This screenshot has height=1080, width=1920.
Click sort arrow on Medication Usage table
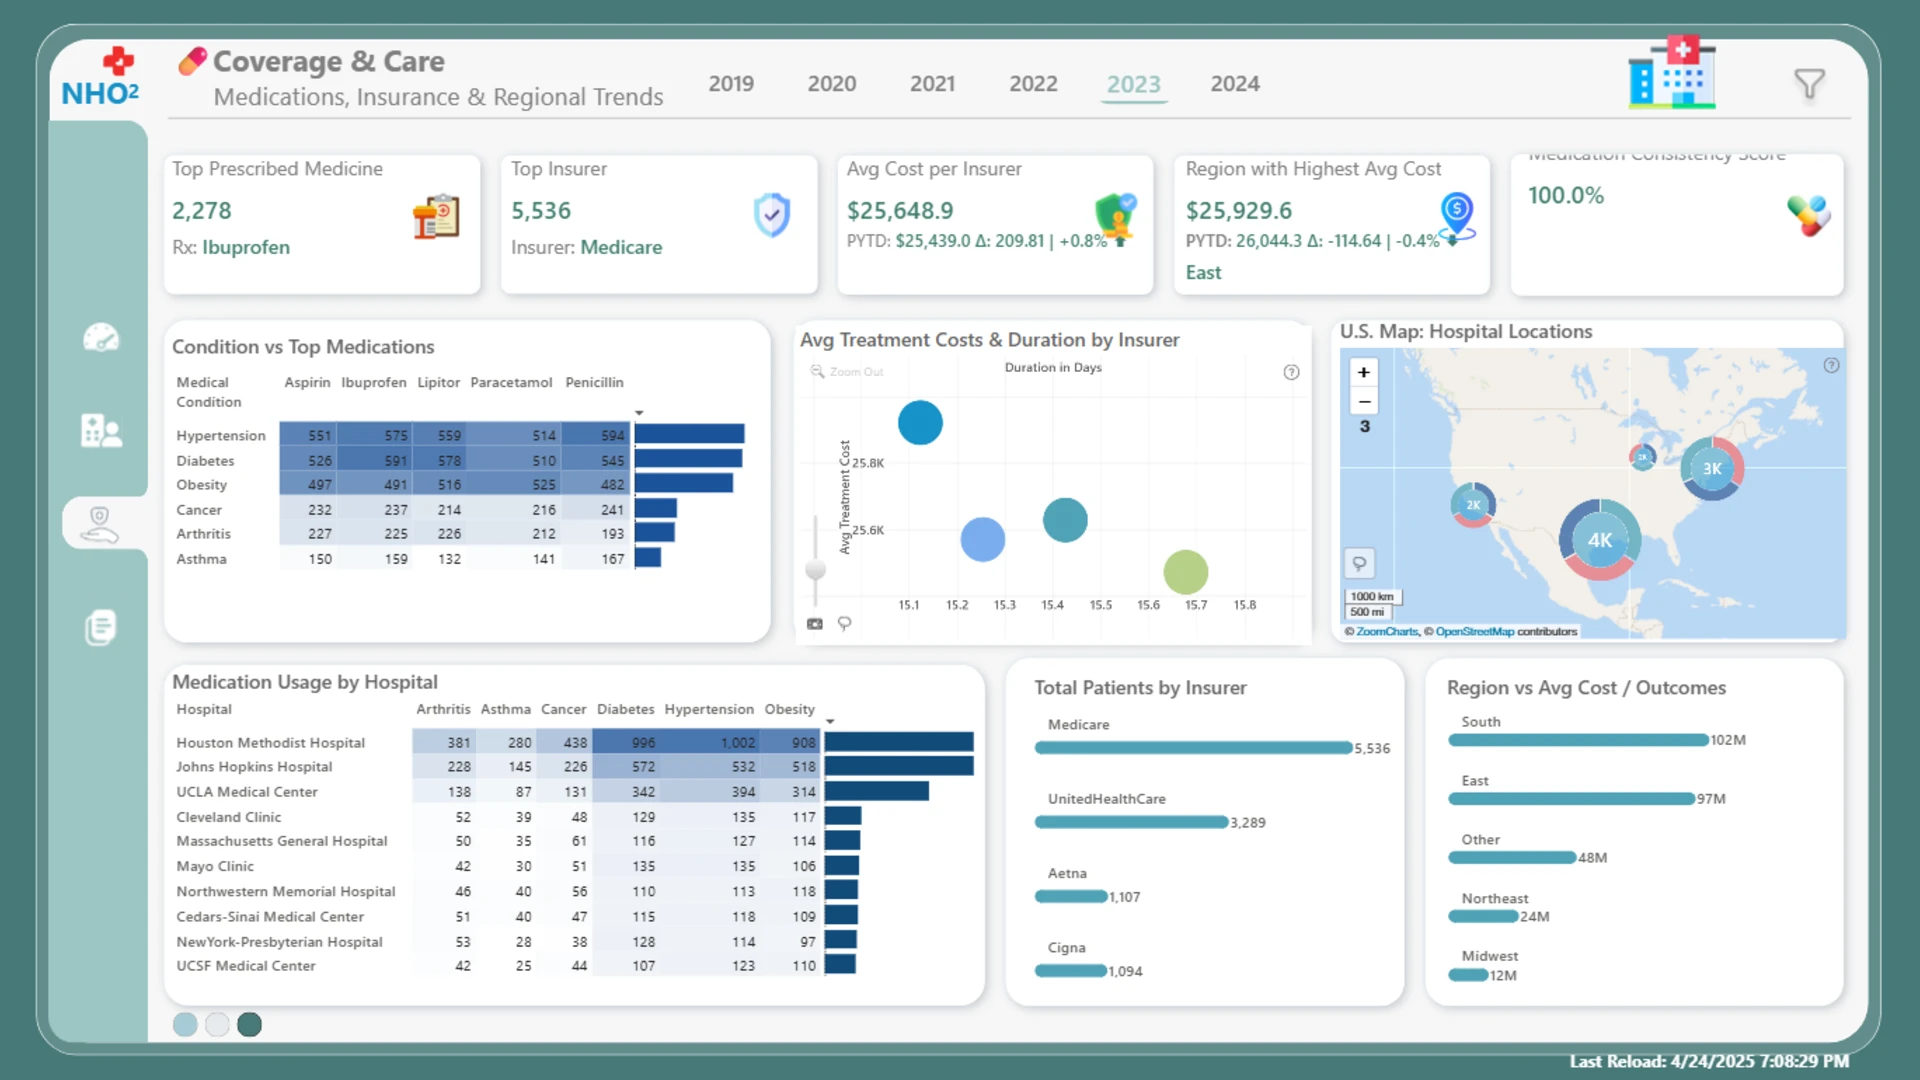[830, 721]
